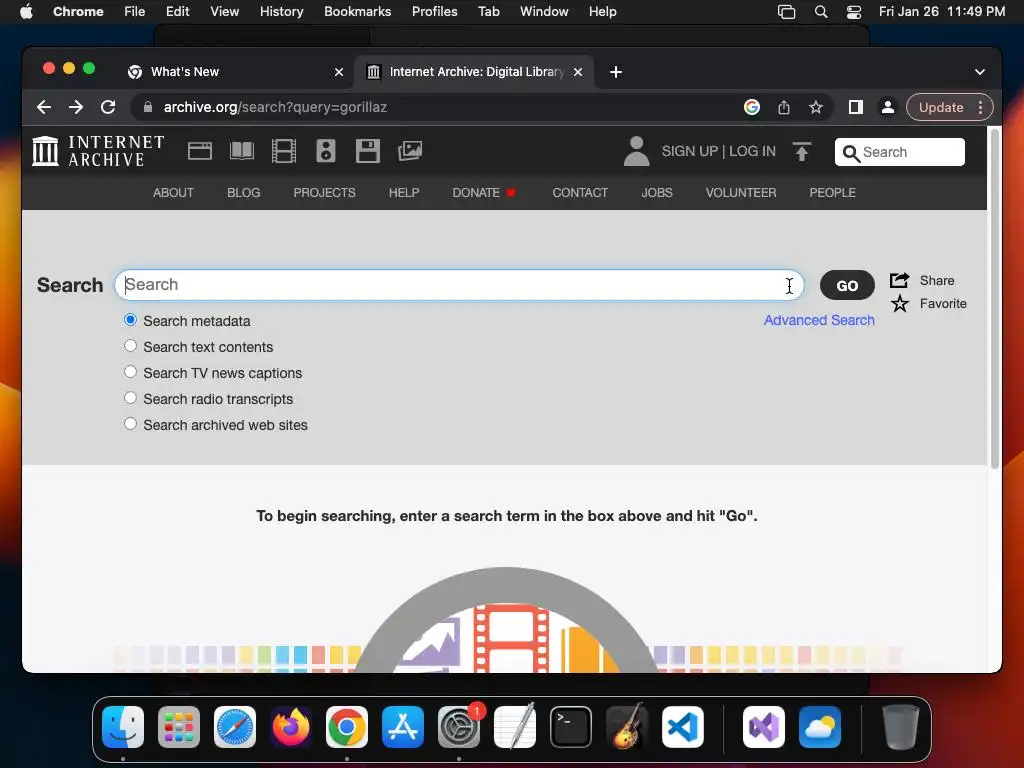Image resolution: width=1024 pixels, height=768 pixels.
Task: Expand the tab search chevron in Chrome
Action: coord(980,72)
